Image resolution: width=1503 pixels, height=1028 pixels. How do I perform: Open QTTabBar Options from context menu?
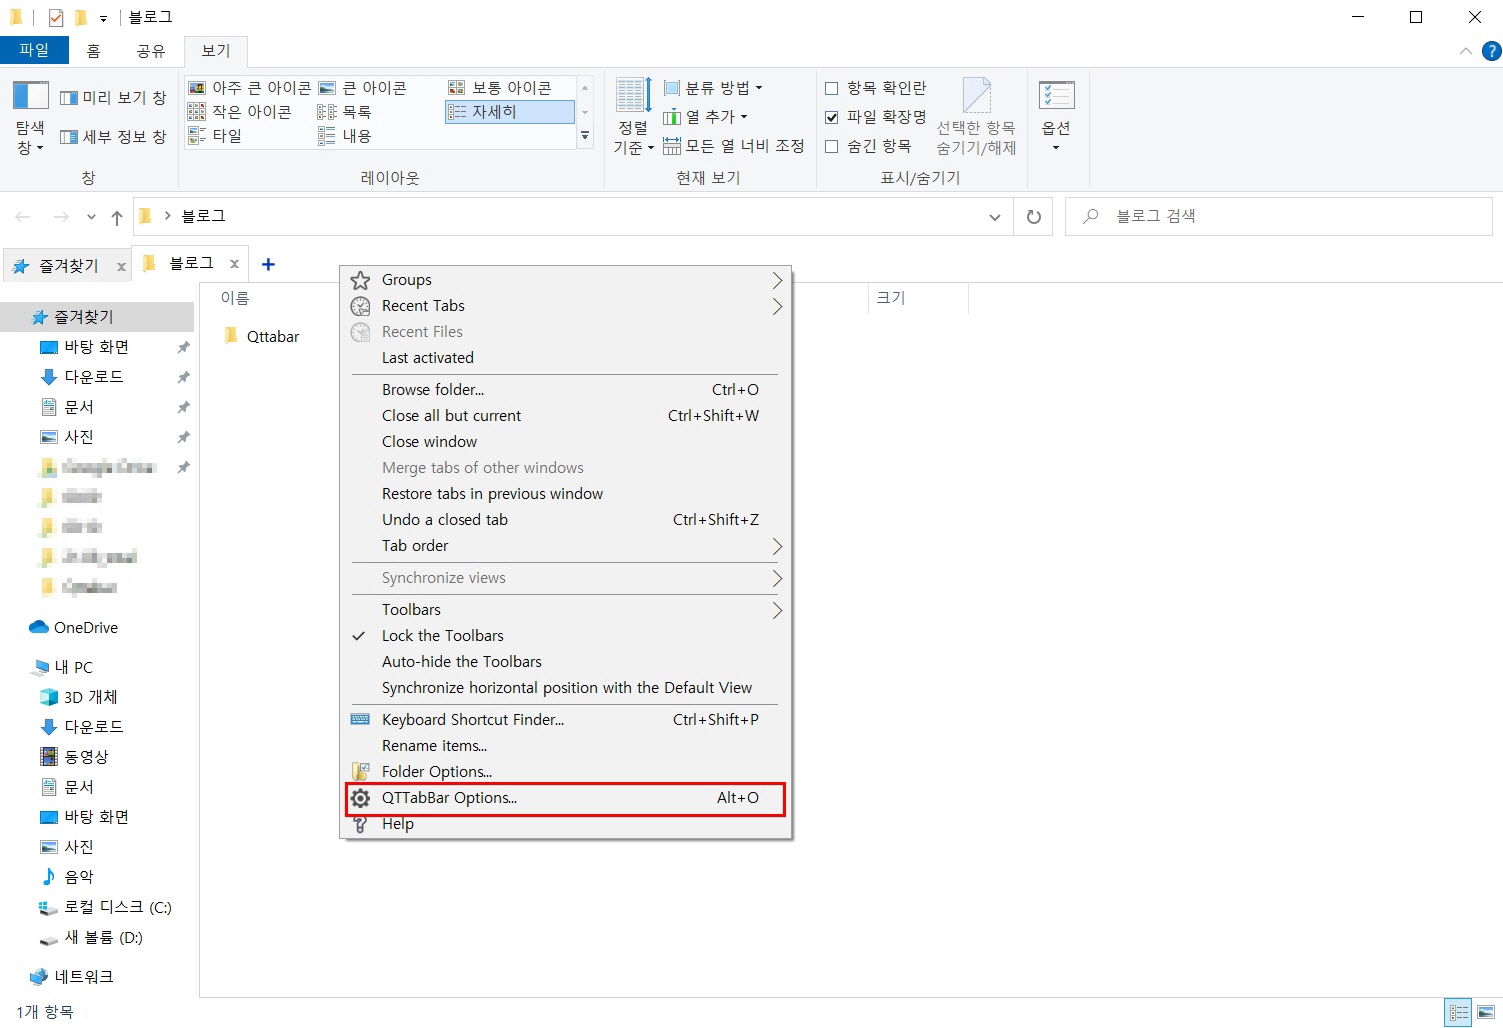566,798
